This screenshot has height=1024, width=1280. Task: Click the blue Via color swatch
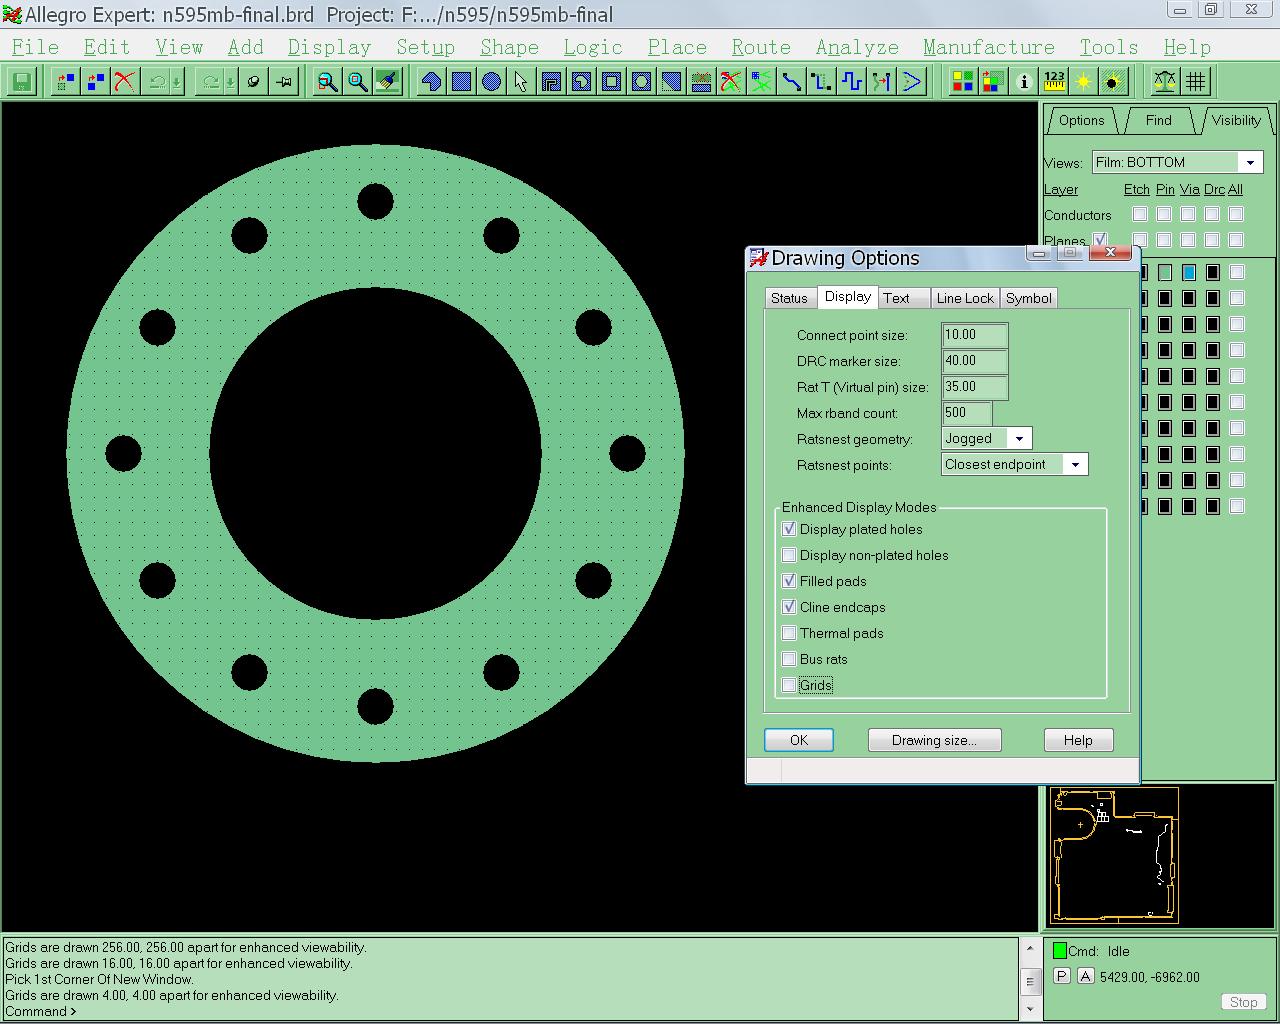1189,272
